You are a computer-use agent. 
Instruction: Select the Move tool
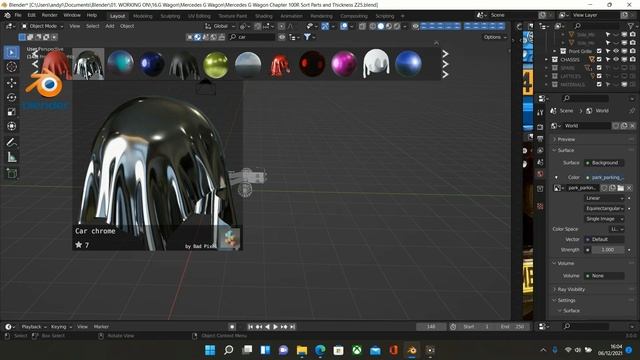[x=11, y=83]
